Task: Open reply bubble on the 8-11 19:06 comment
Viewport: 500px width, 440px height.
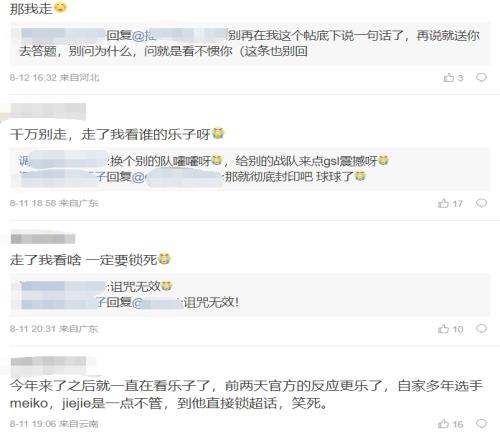Action: (x=481, y=424)
